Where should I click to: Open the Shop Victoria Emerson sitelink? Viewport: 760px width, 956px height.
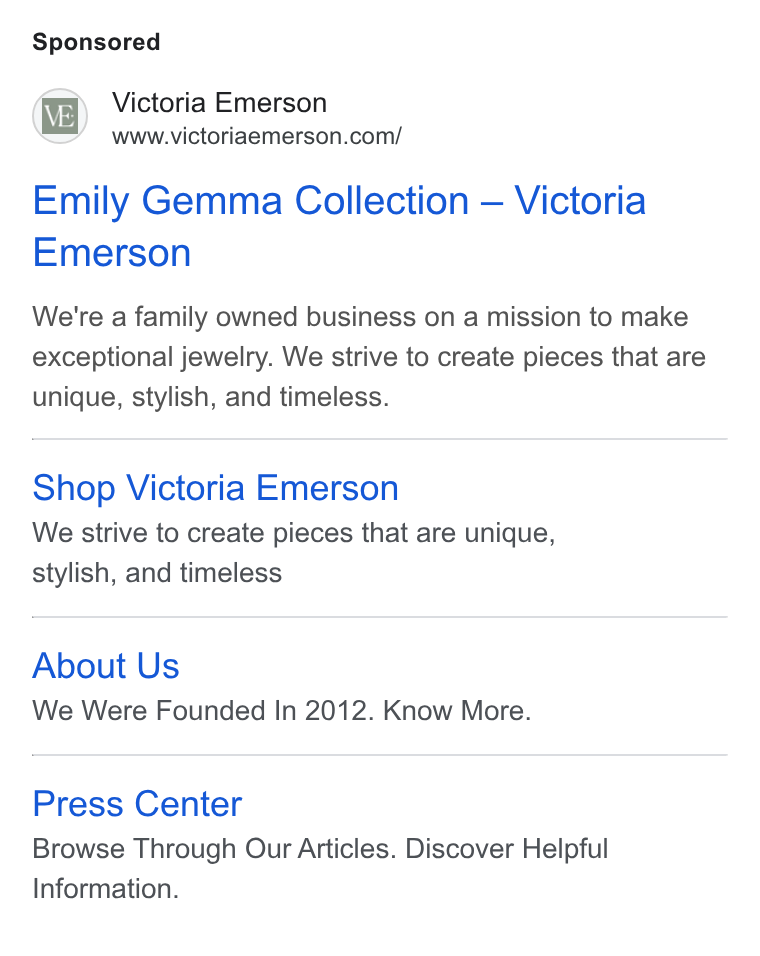click(x=216, y=488)
